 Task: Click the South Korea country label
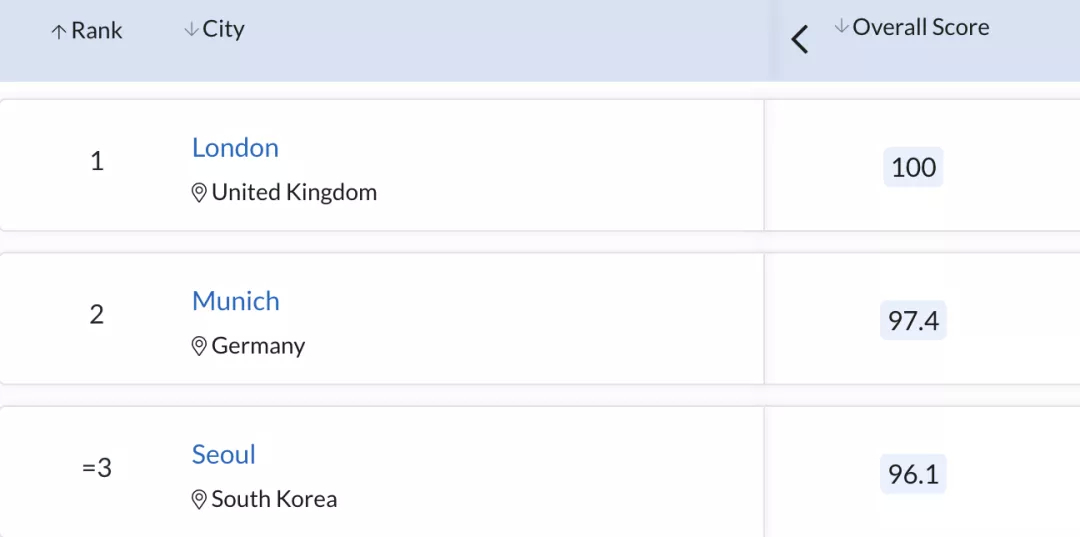coord(274,500)
